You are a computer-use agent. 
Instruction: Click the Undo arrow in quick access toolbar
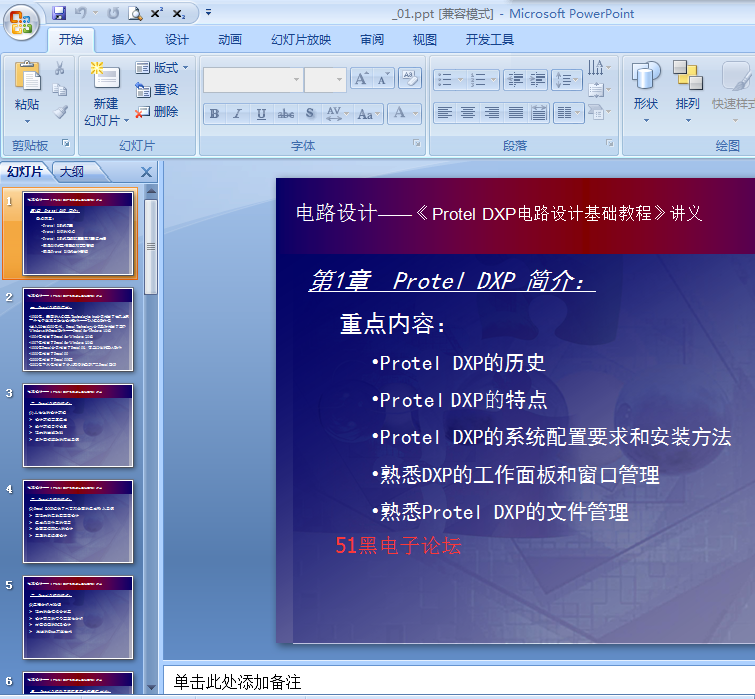[80, 13]
